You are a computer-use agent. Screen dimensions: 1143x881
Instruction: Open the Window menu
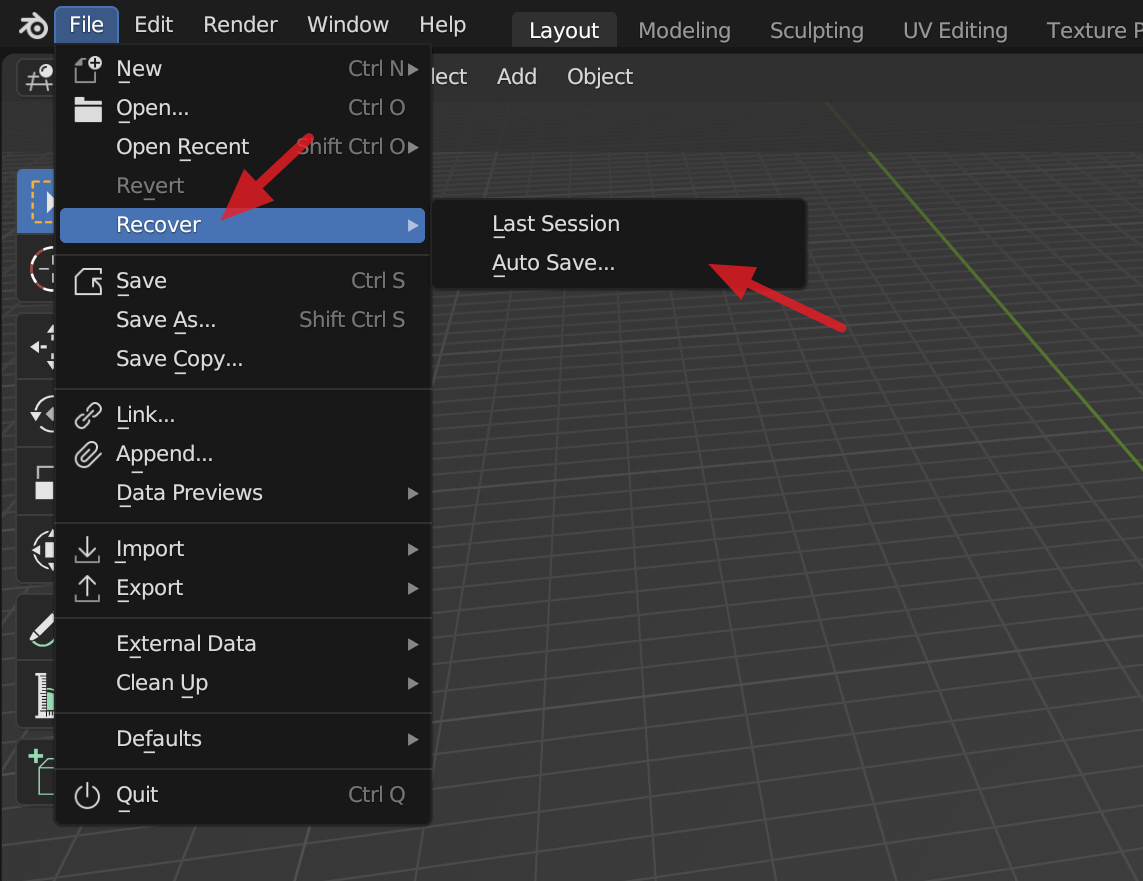click(x=348, y=25)
